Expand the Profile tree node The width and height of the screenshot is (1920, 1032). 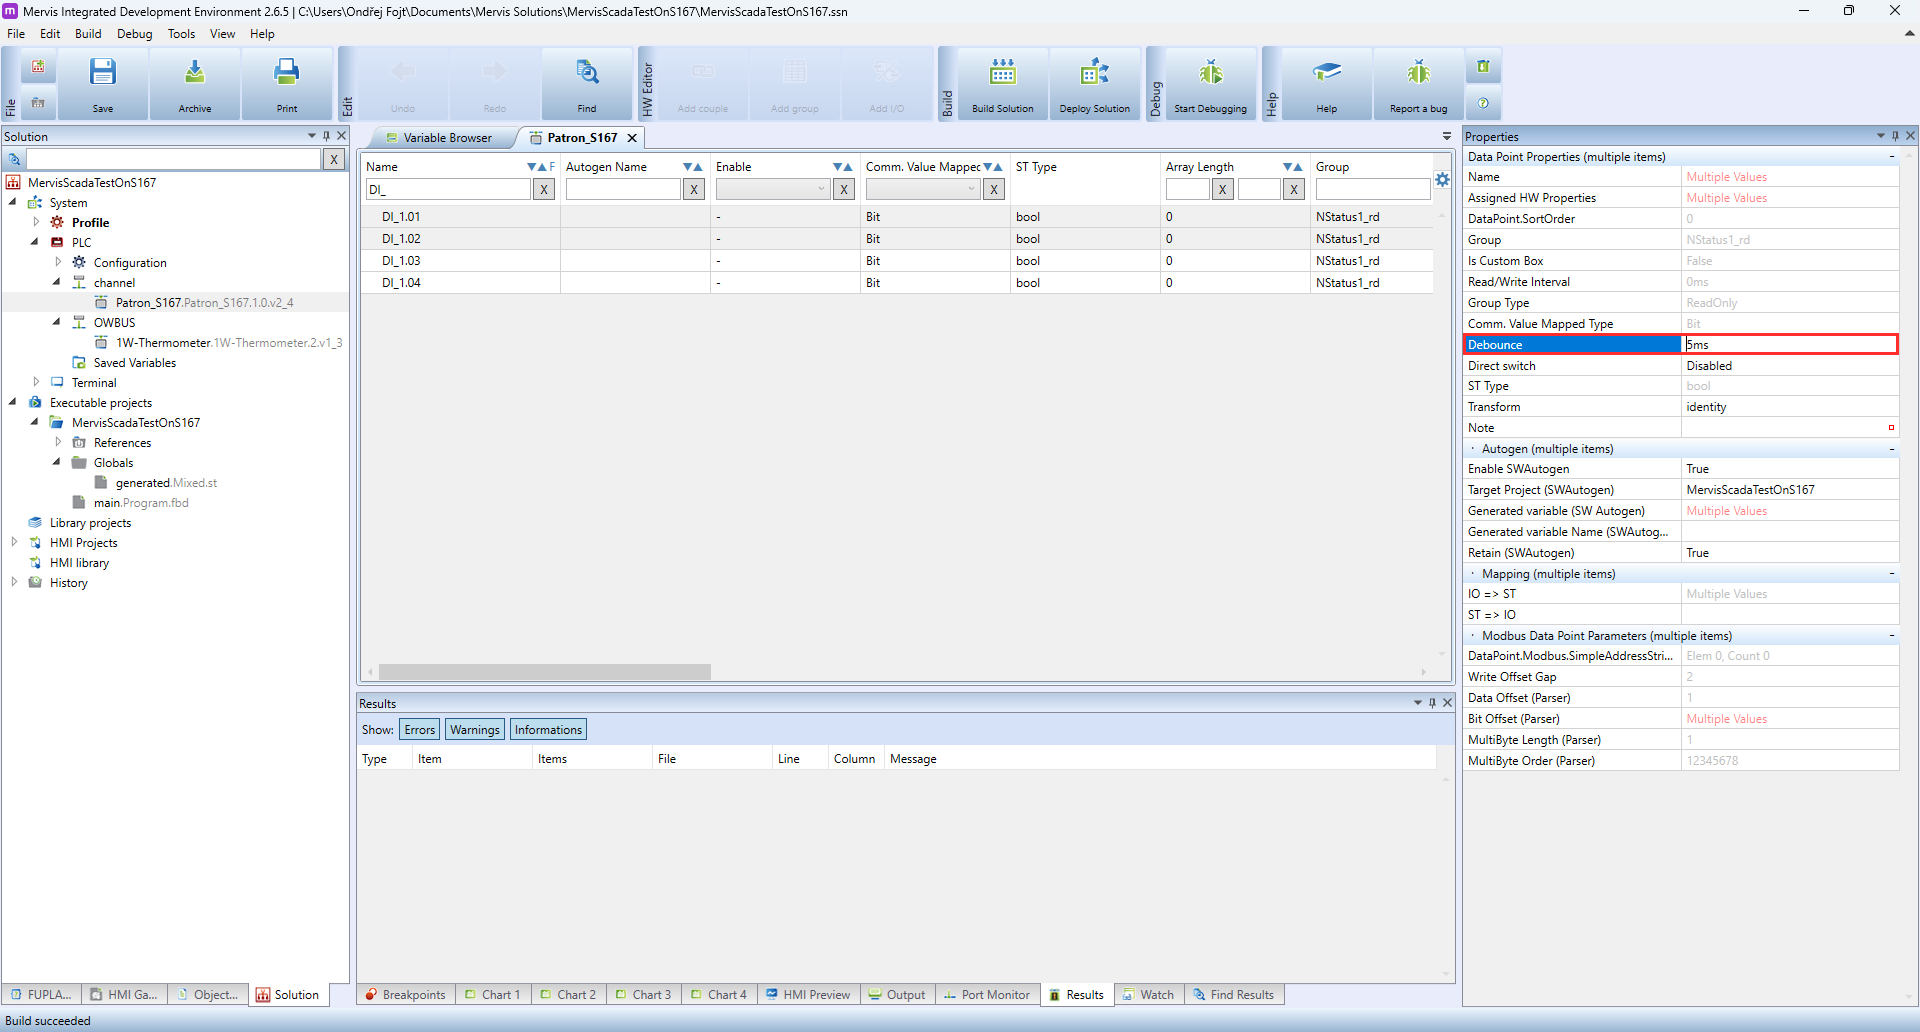pyautogui.click(x=37, y=222)
